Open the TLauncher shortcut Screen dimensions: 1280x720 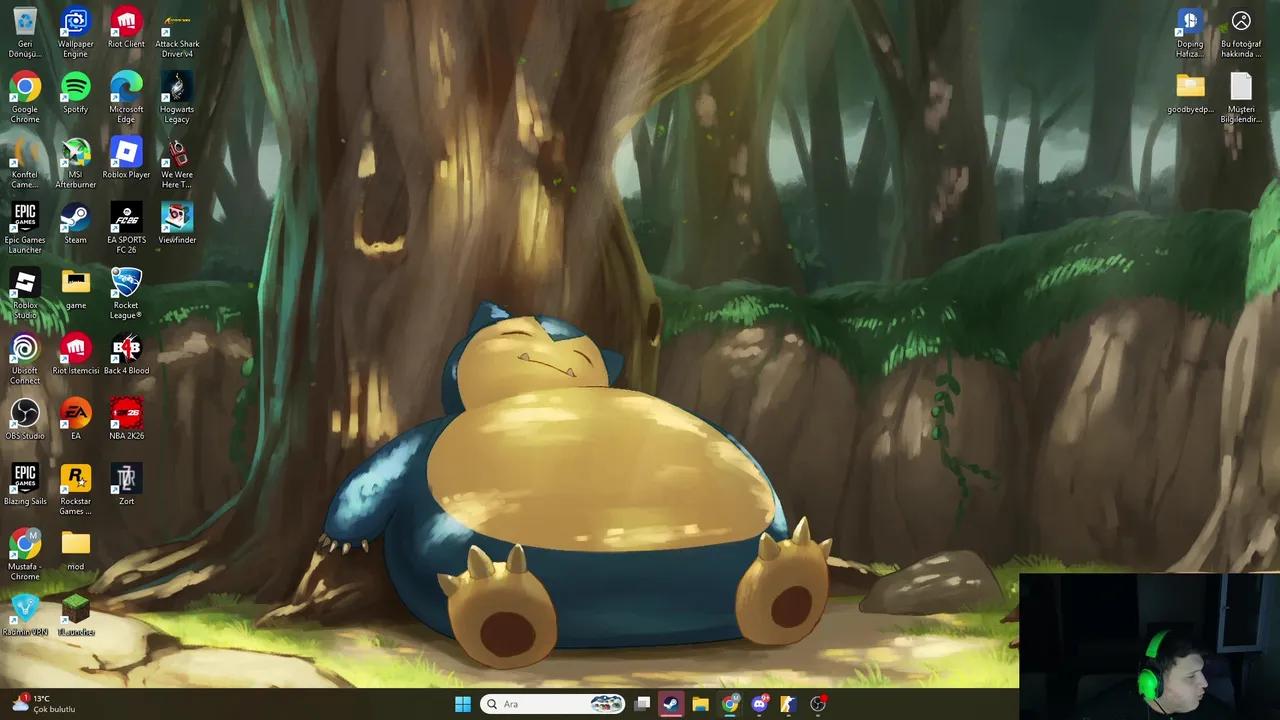coord(75,610)
